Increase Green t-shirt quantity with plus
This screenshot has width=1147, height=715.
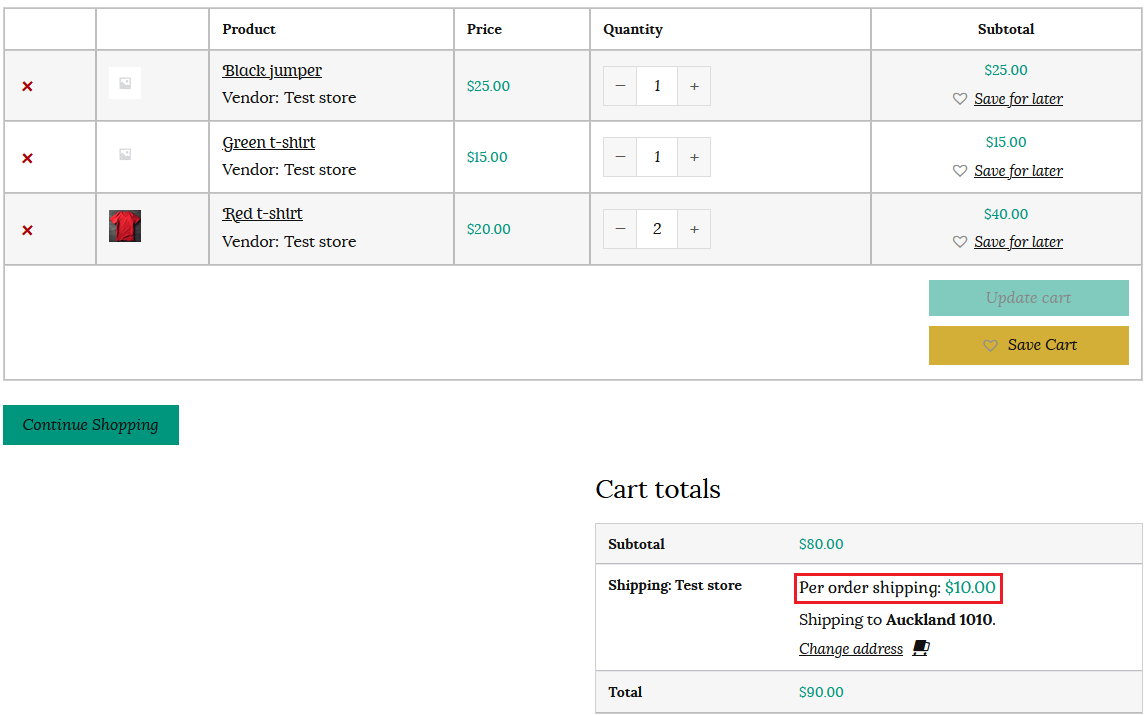click(x=694, y=157)
